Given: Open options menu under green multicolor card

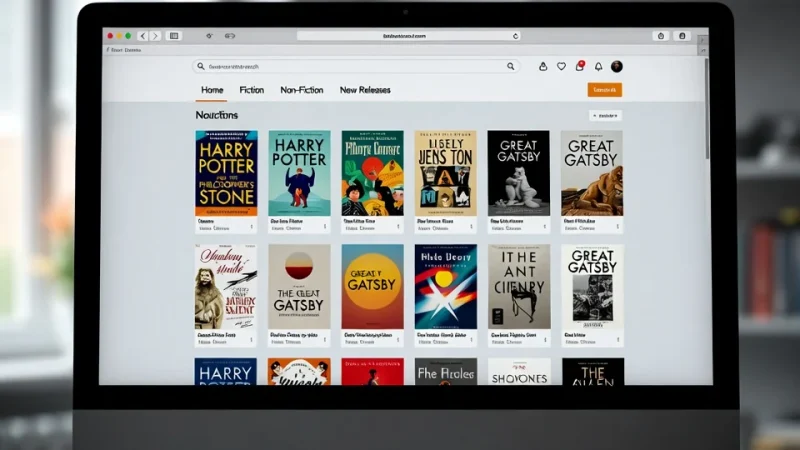Looking at the screenshot, I should click(x=398, y=227).
